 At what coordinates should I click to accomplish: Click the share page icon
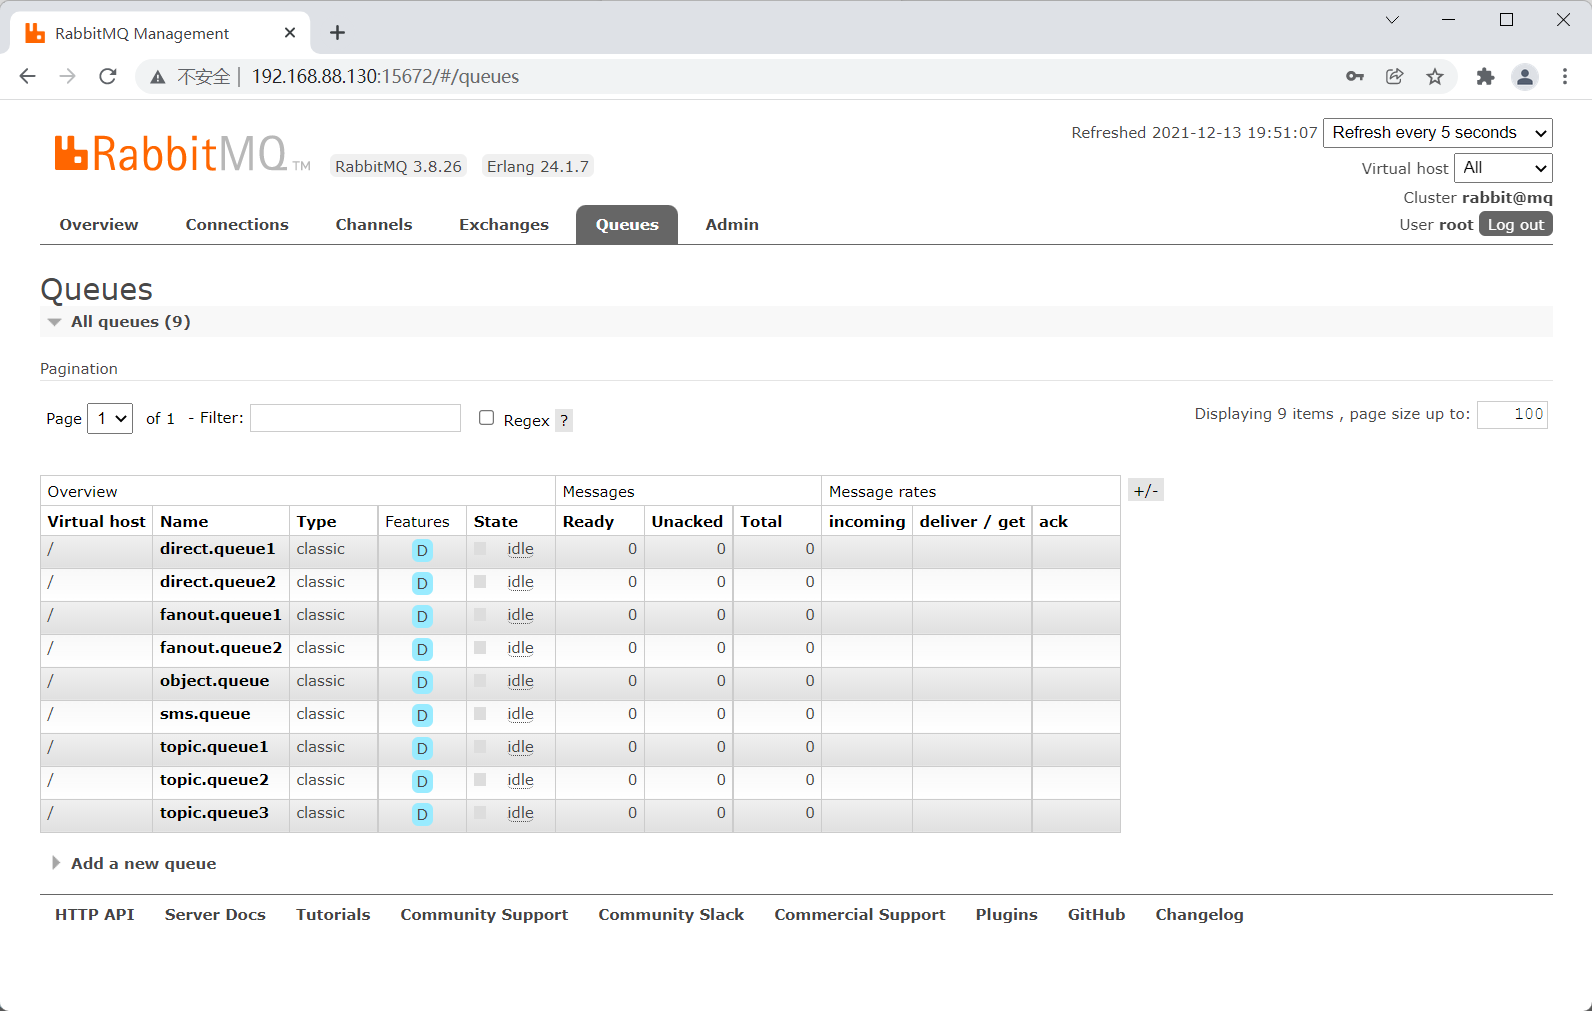(1395, 76)
